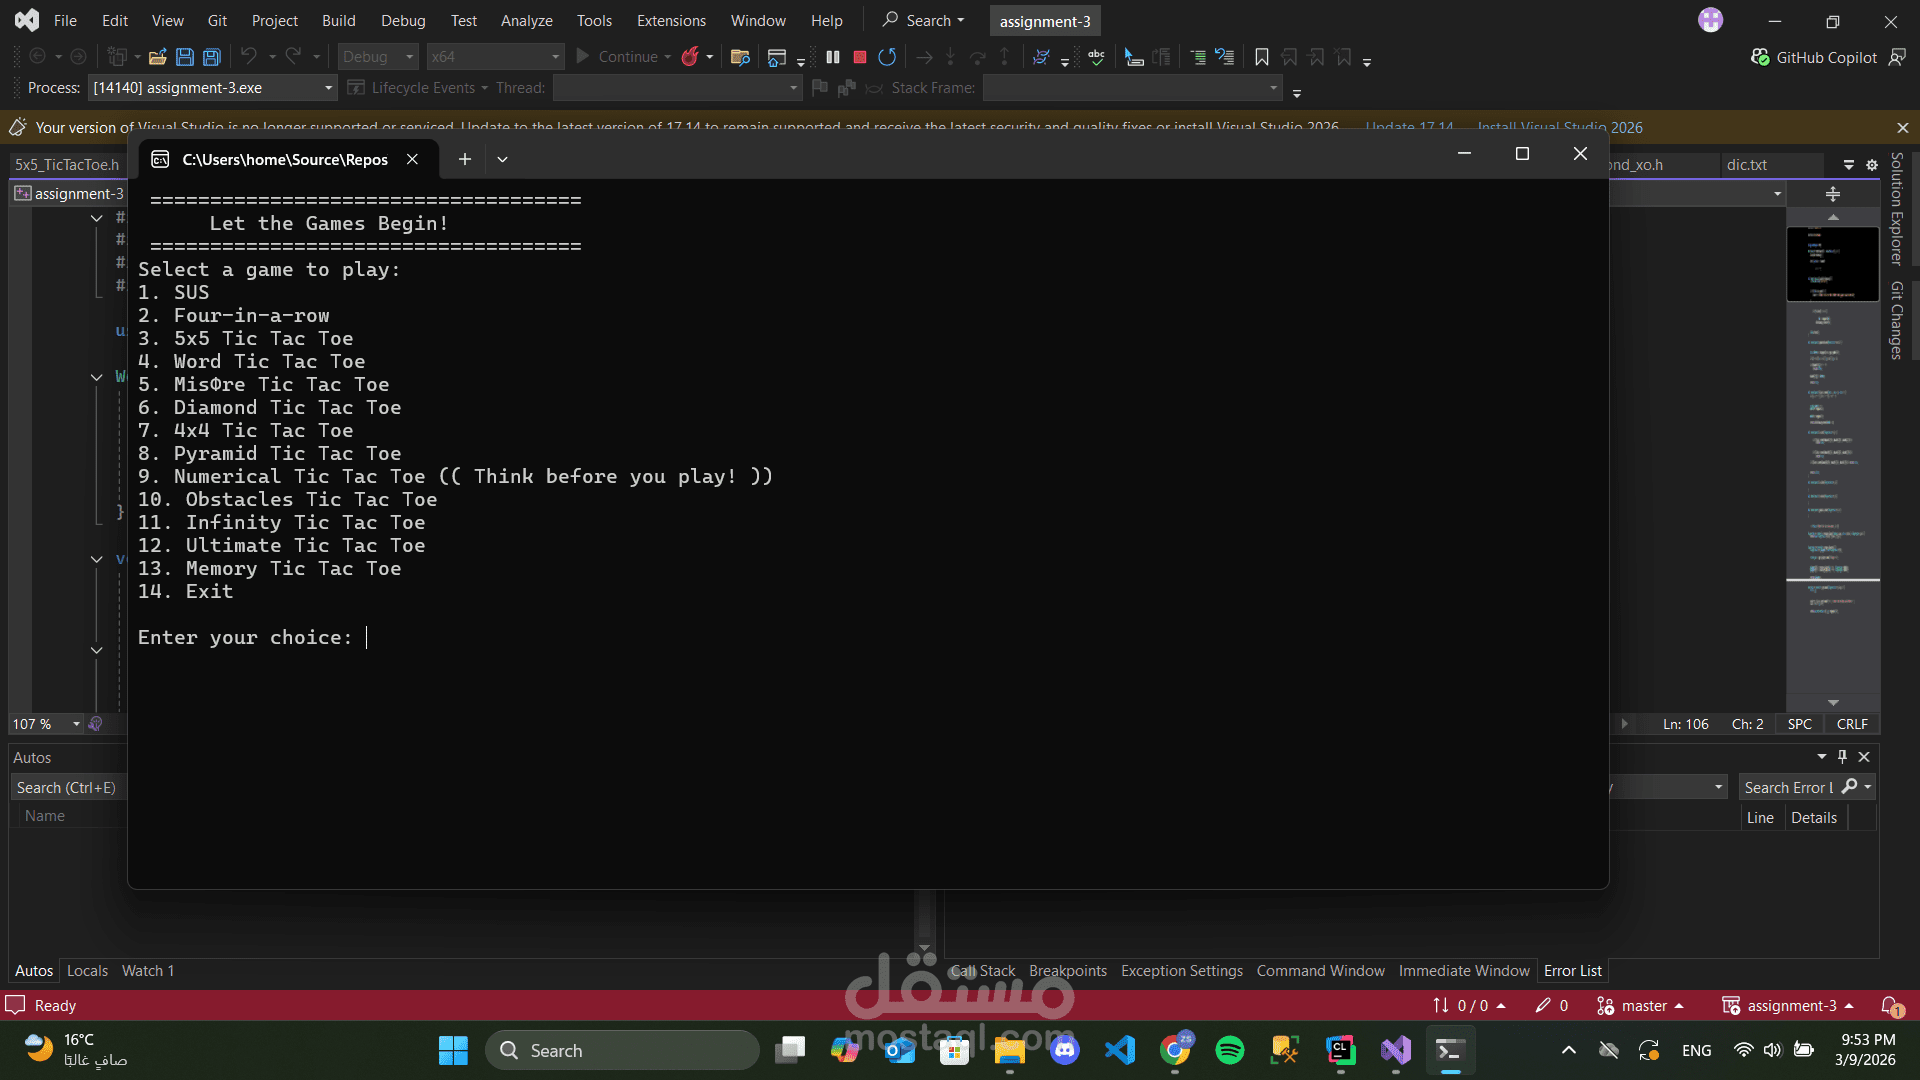Open Hot Reload flame icon

click(x=690, y=57)
